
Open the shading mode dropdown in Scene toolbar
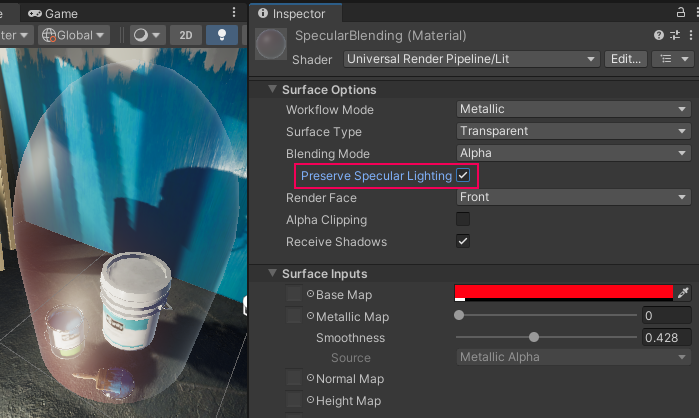pos(148,35)
